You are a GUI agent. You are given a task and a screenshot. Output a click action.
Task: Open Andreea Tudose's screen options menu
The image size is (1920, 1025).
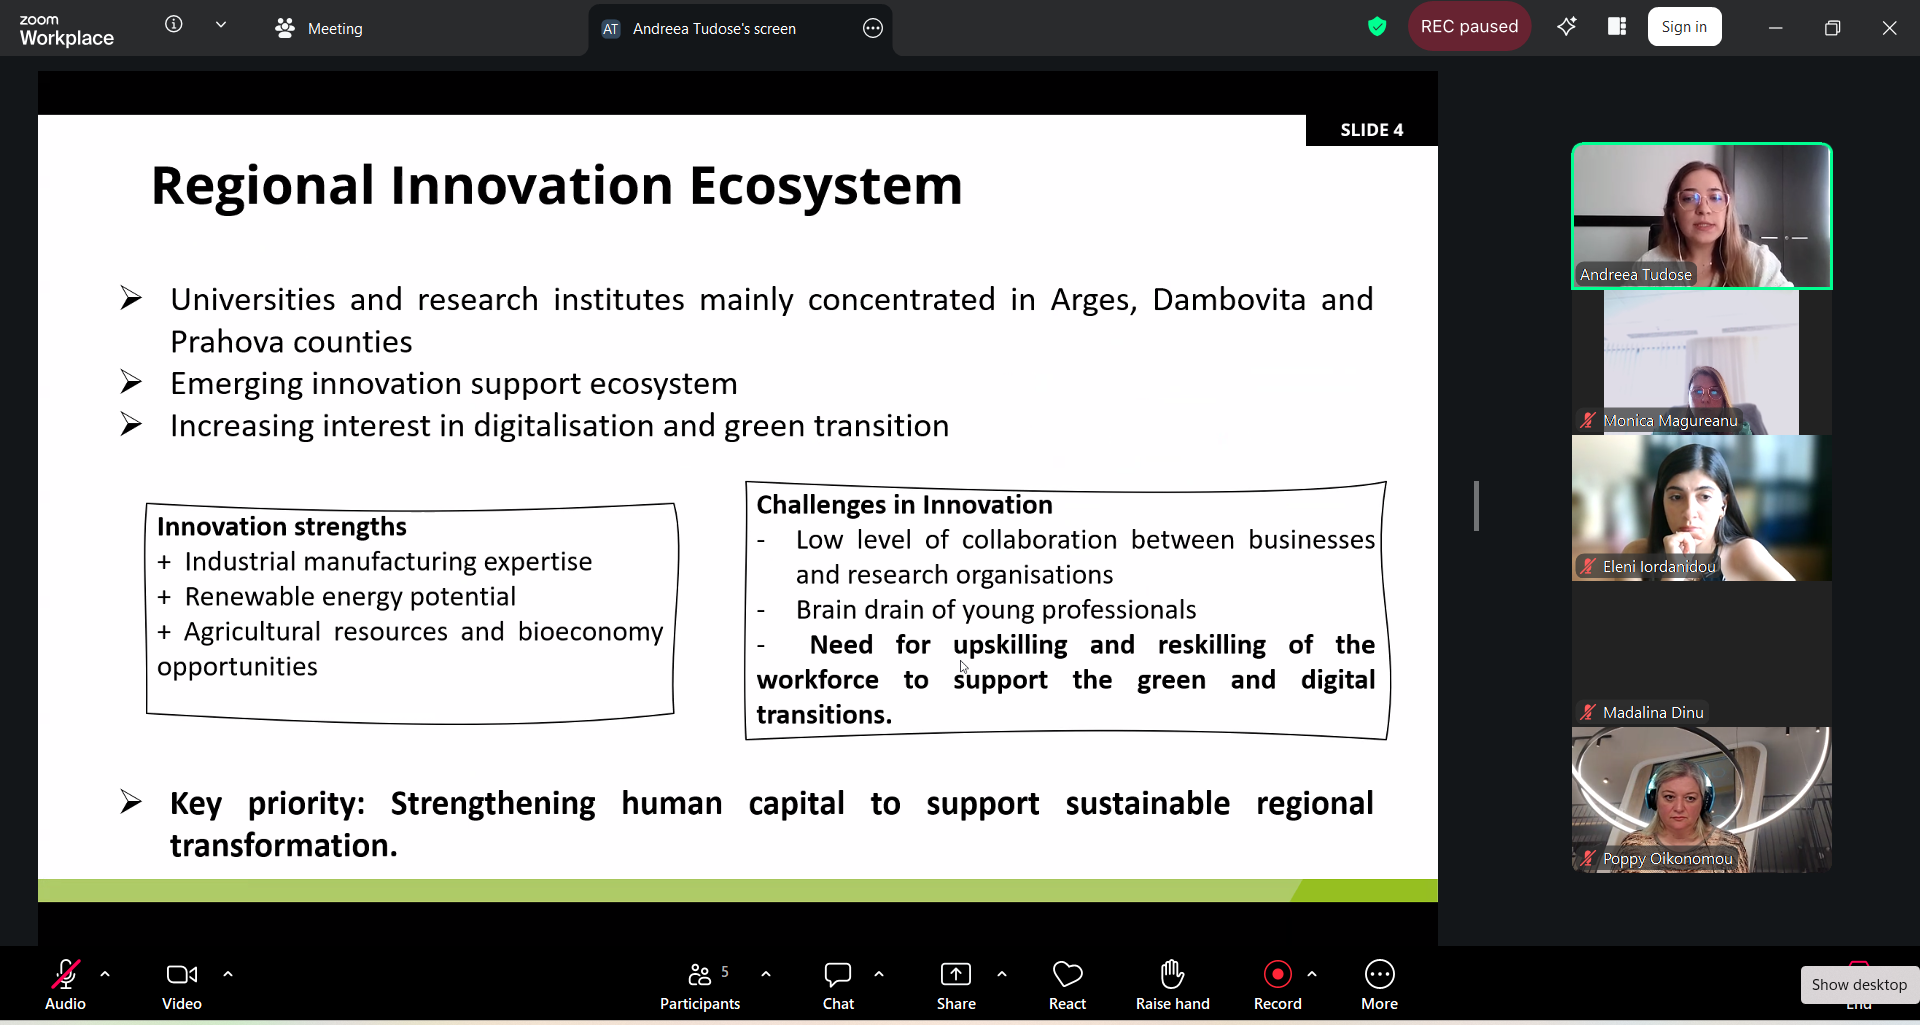pyautogui.click(x=873, y=28)
